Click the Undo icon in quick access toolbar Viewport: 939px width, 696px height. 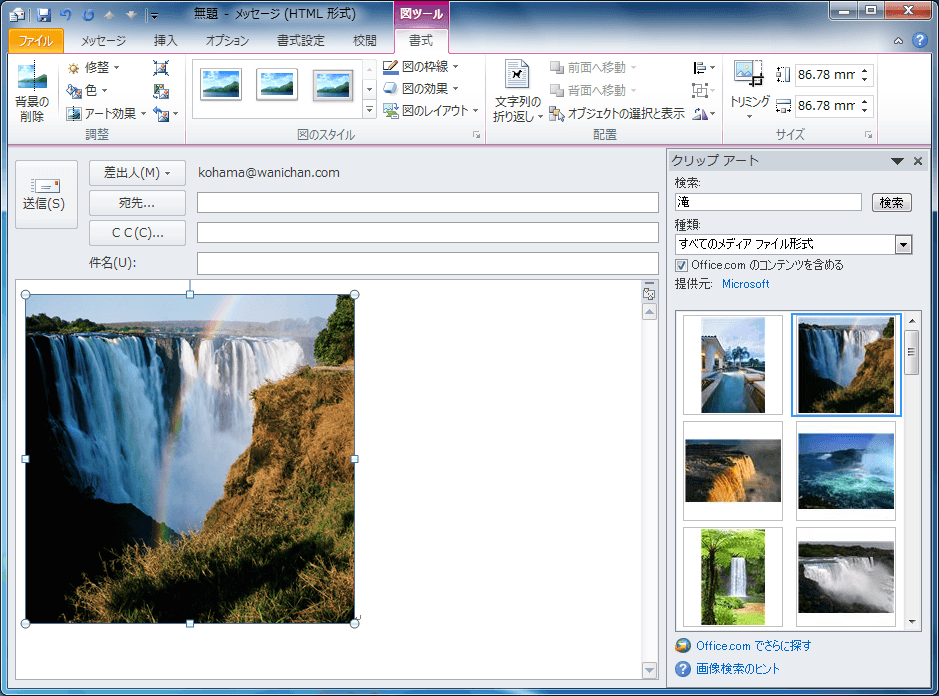(x=66, y=14)
